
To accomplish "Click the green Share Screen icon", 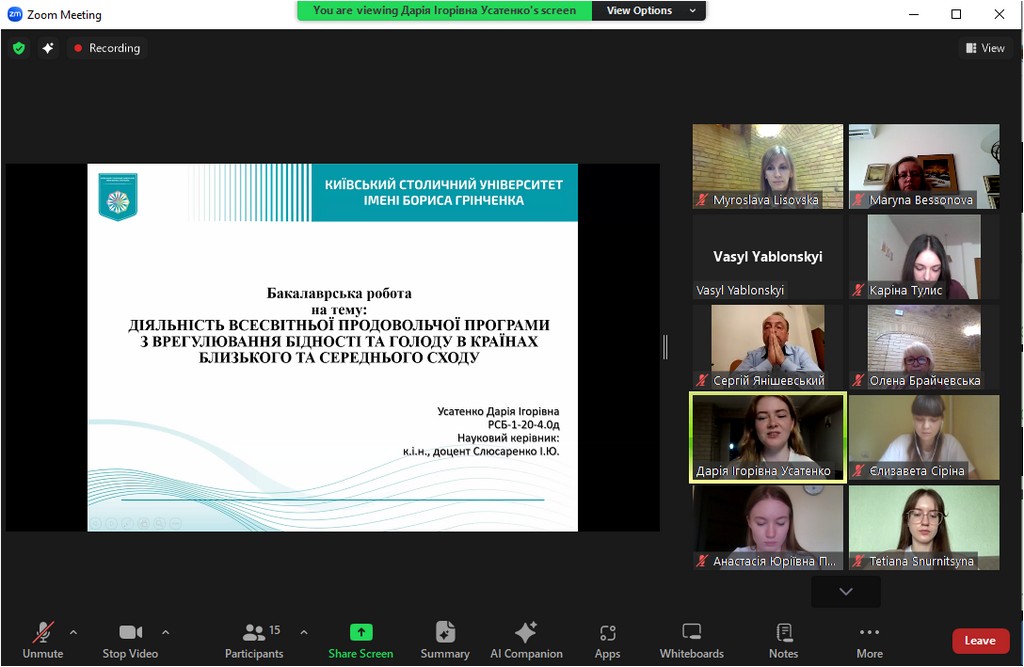I will pos(360,632).
